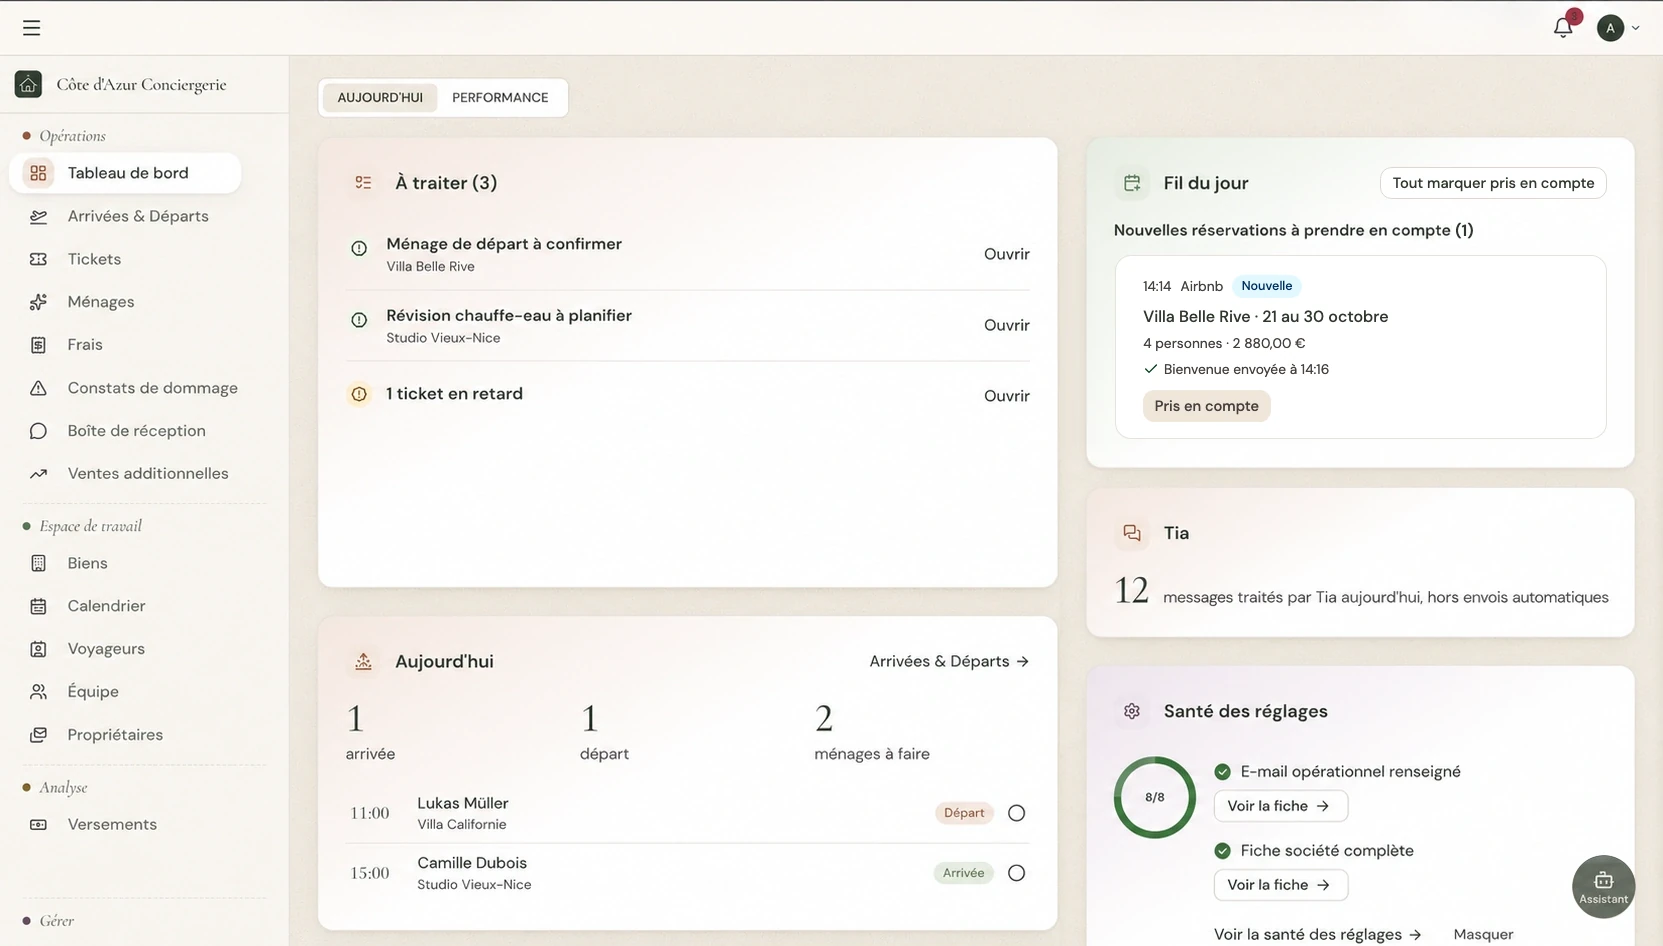This screenshot has width=1663, height=946.
Task: Click the Départ tag for Lukas Müller
Action: pos(964,813)
